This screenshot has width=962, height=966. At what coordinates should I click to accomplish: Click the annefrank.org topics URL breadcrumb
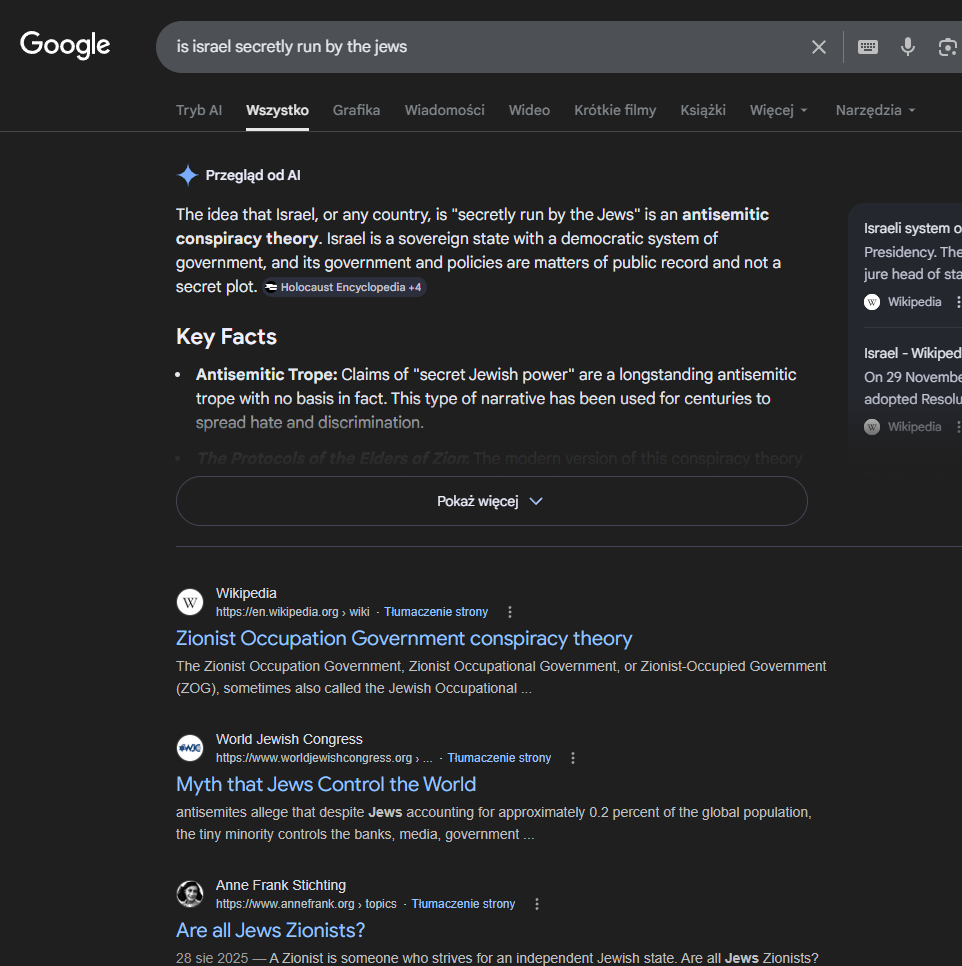[306, 904]
